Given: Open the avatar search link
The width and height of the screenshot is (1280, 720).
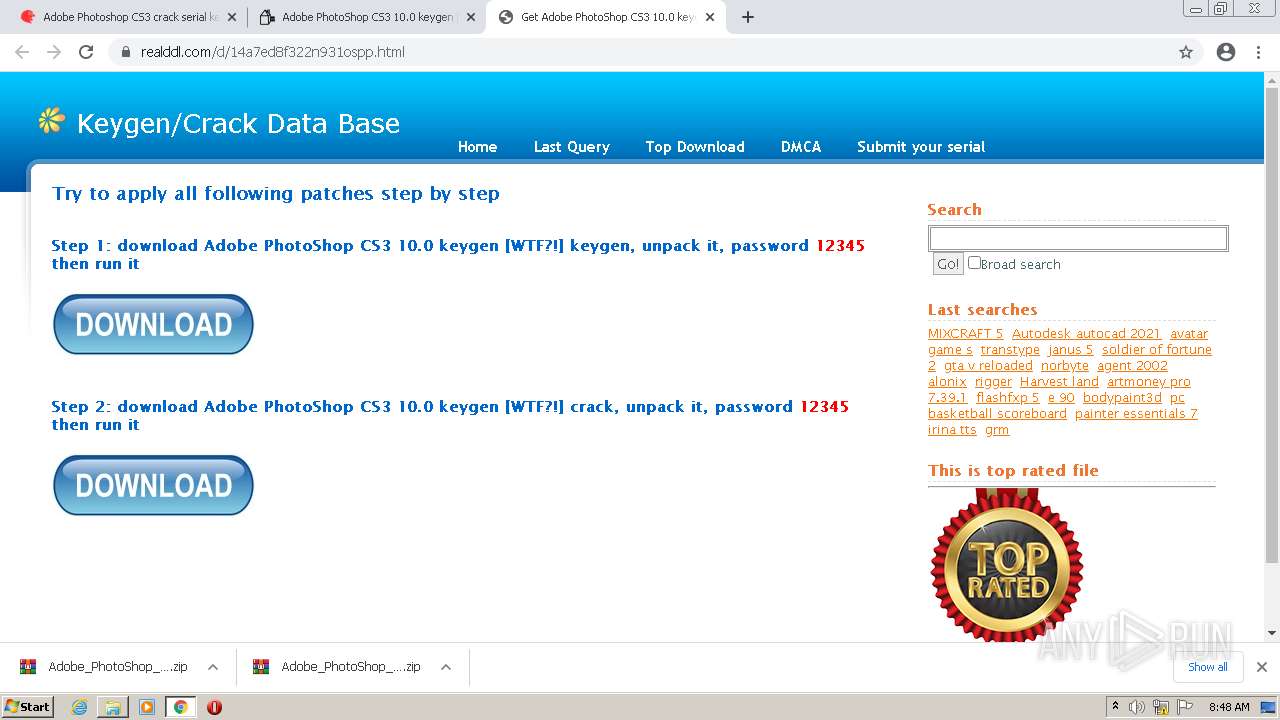Looking at the screenshot, I should 1189,333.
